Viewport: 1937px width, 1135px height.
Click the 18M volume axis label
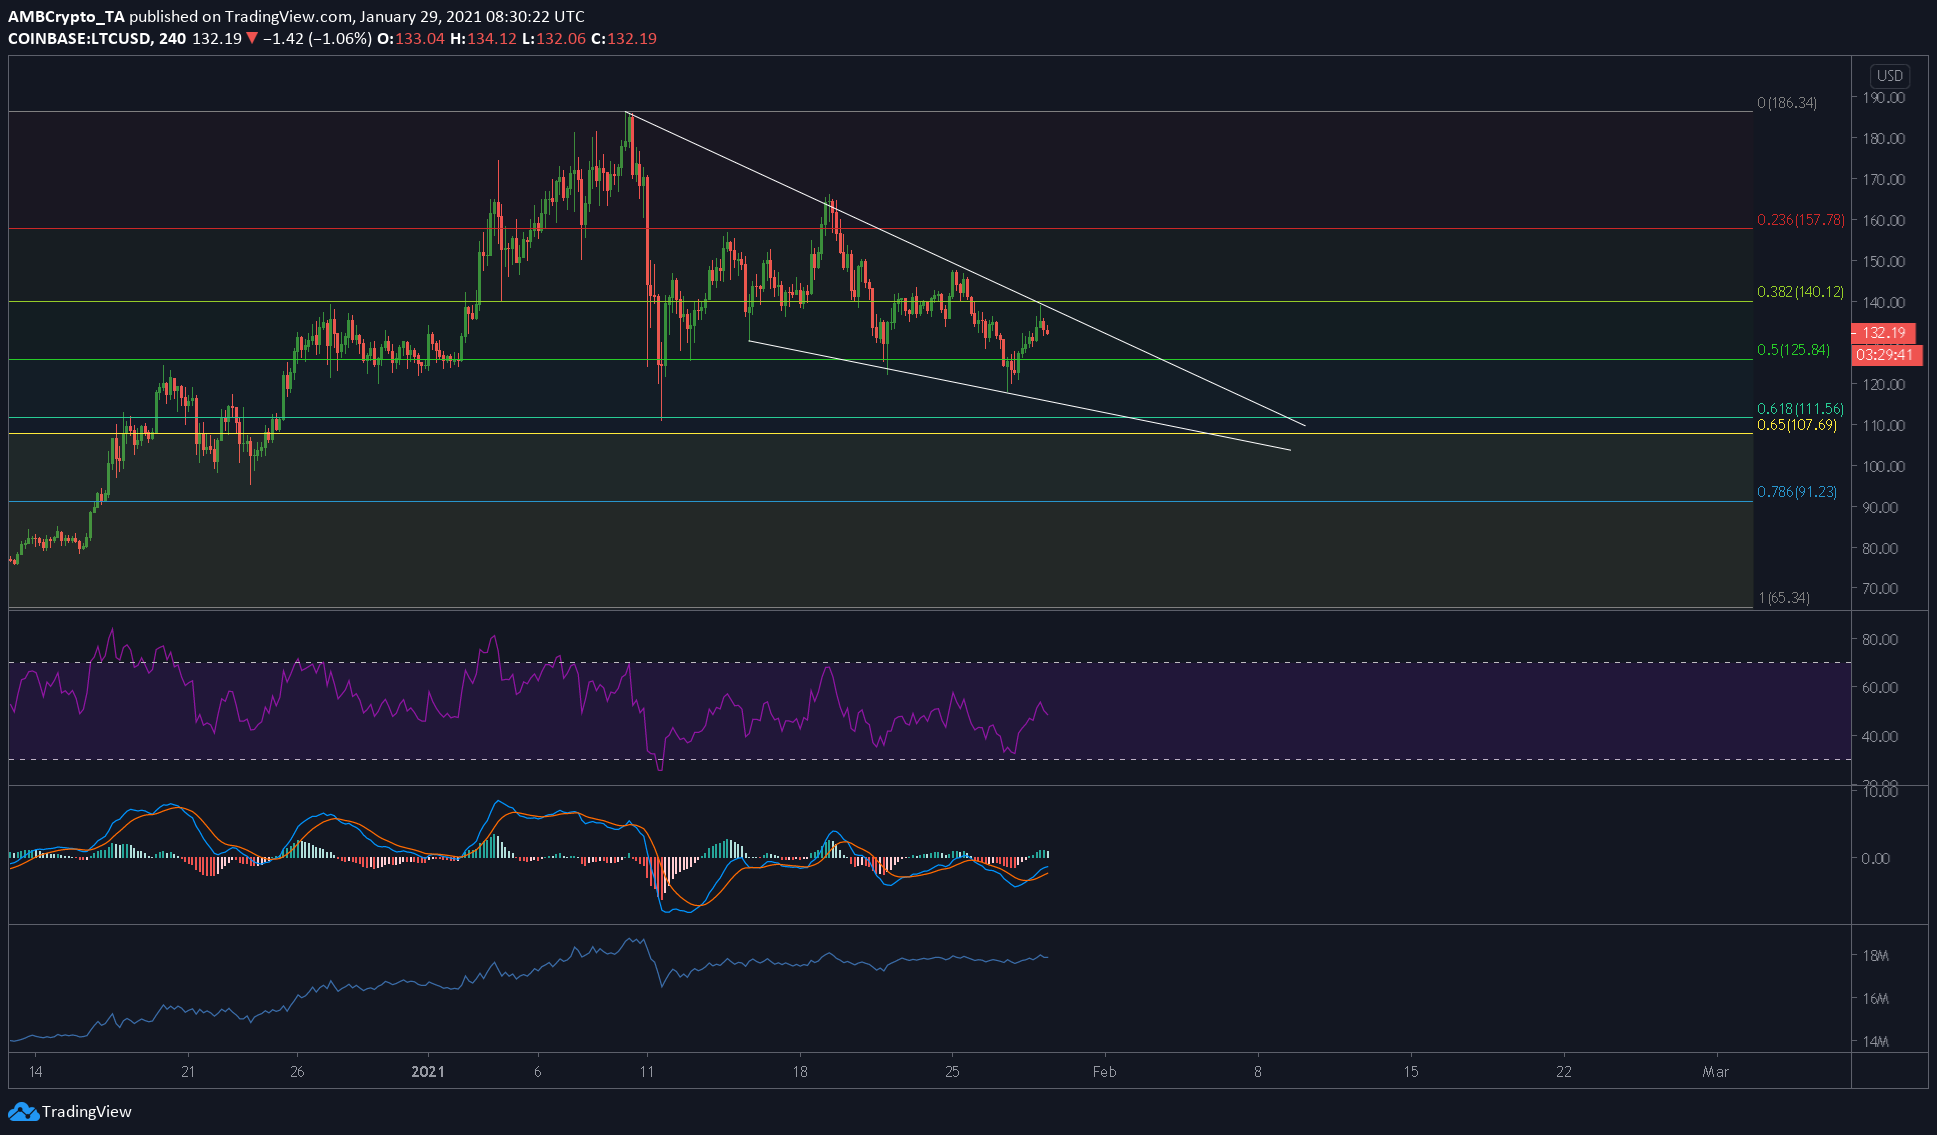(x=1875, y=956)
